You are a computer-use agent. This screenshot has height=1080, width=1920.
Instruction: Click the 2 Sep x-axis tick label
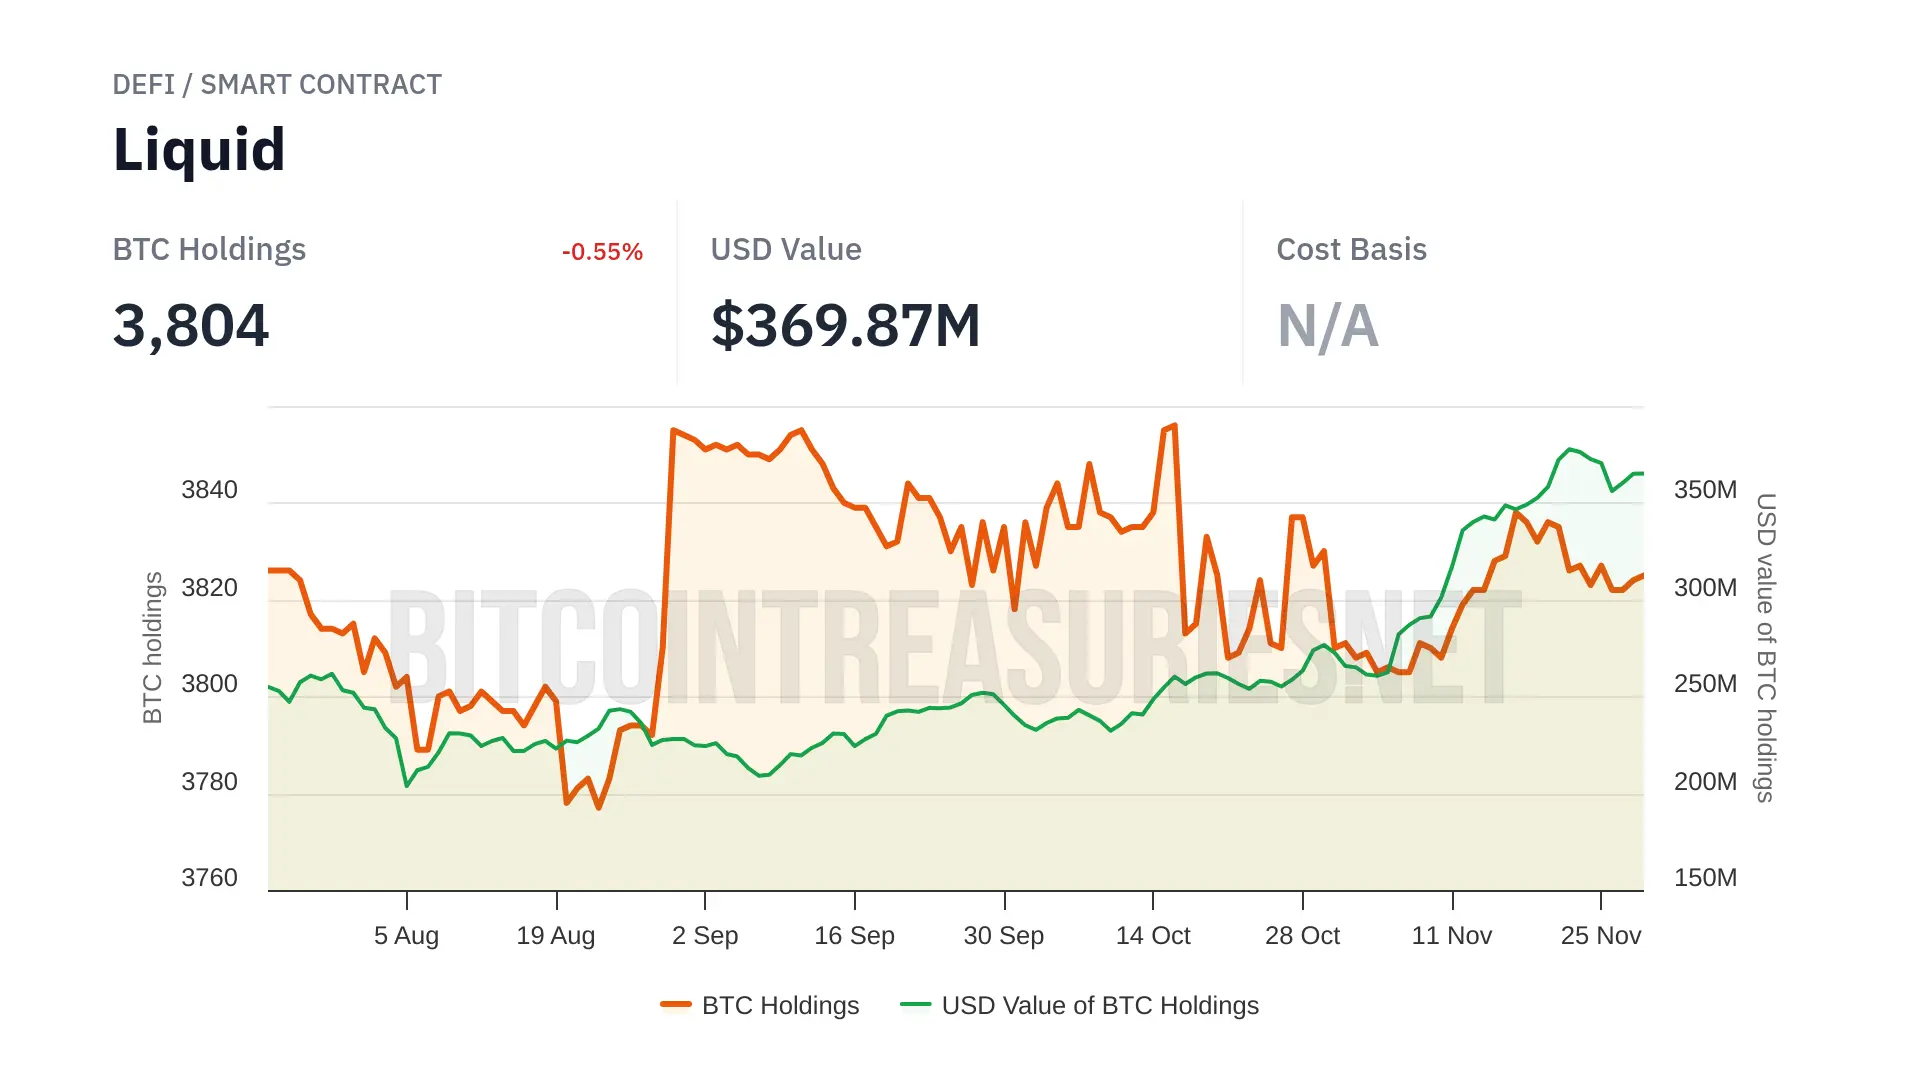705,936
